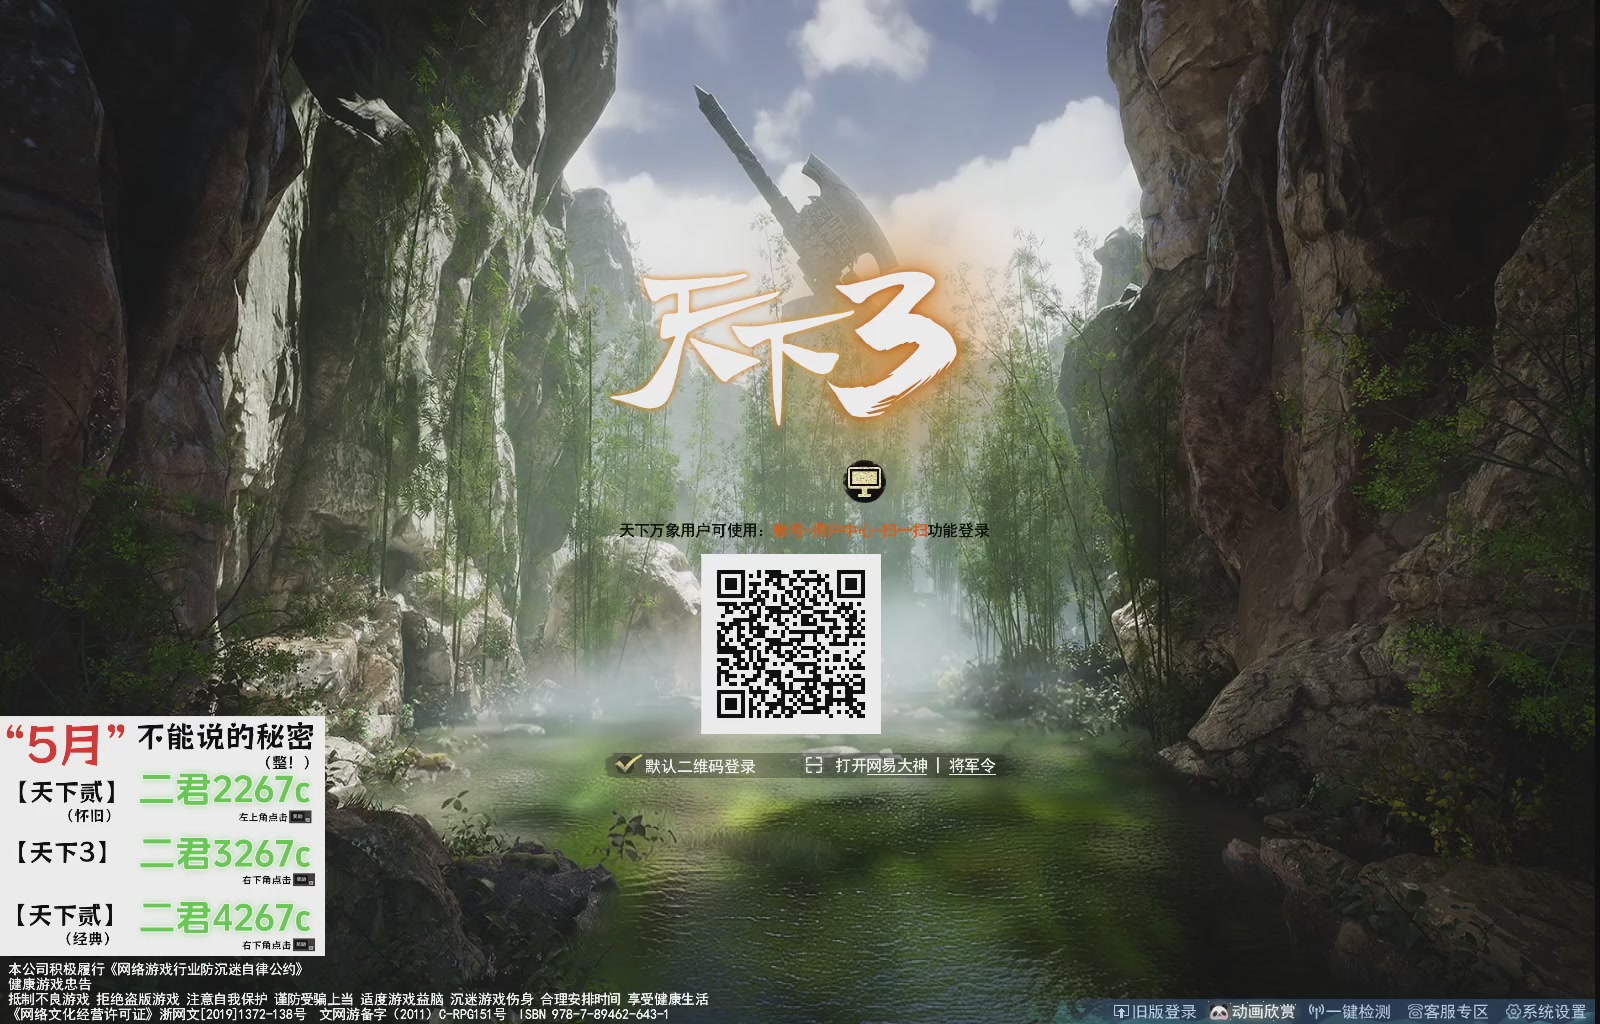Run the 一键检测 one-click check

coord(1349,1012)
